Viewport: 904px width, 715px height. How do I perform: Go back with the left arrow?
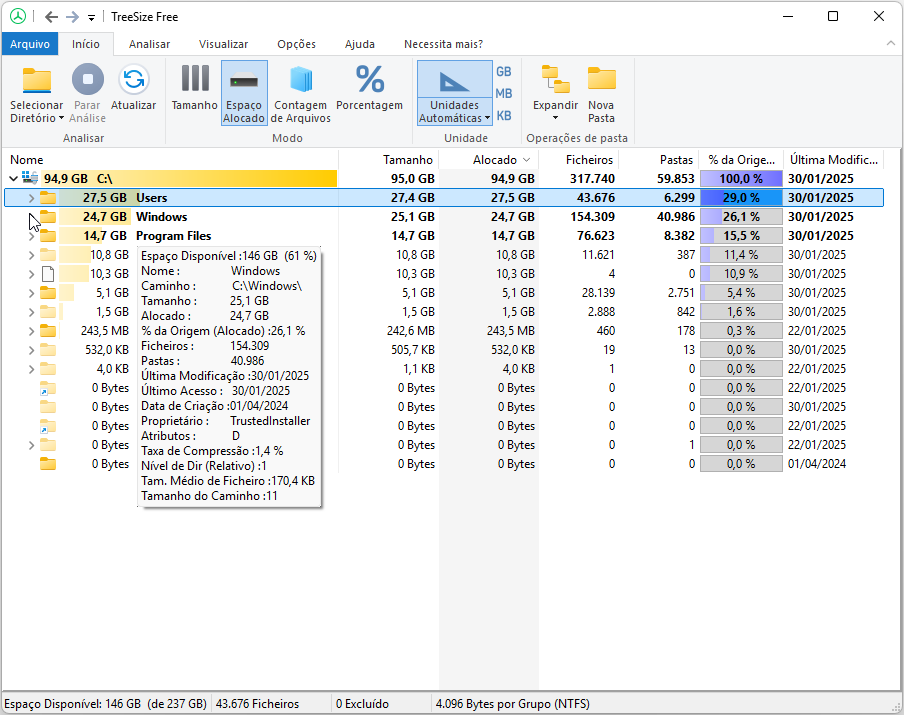(x=51, y=17)
